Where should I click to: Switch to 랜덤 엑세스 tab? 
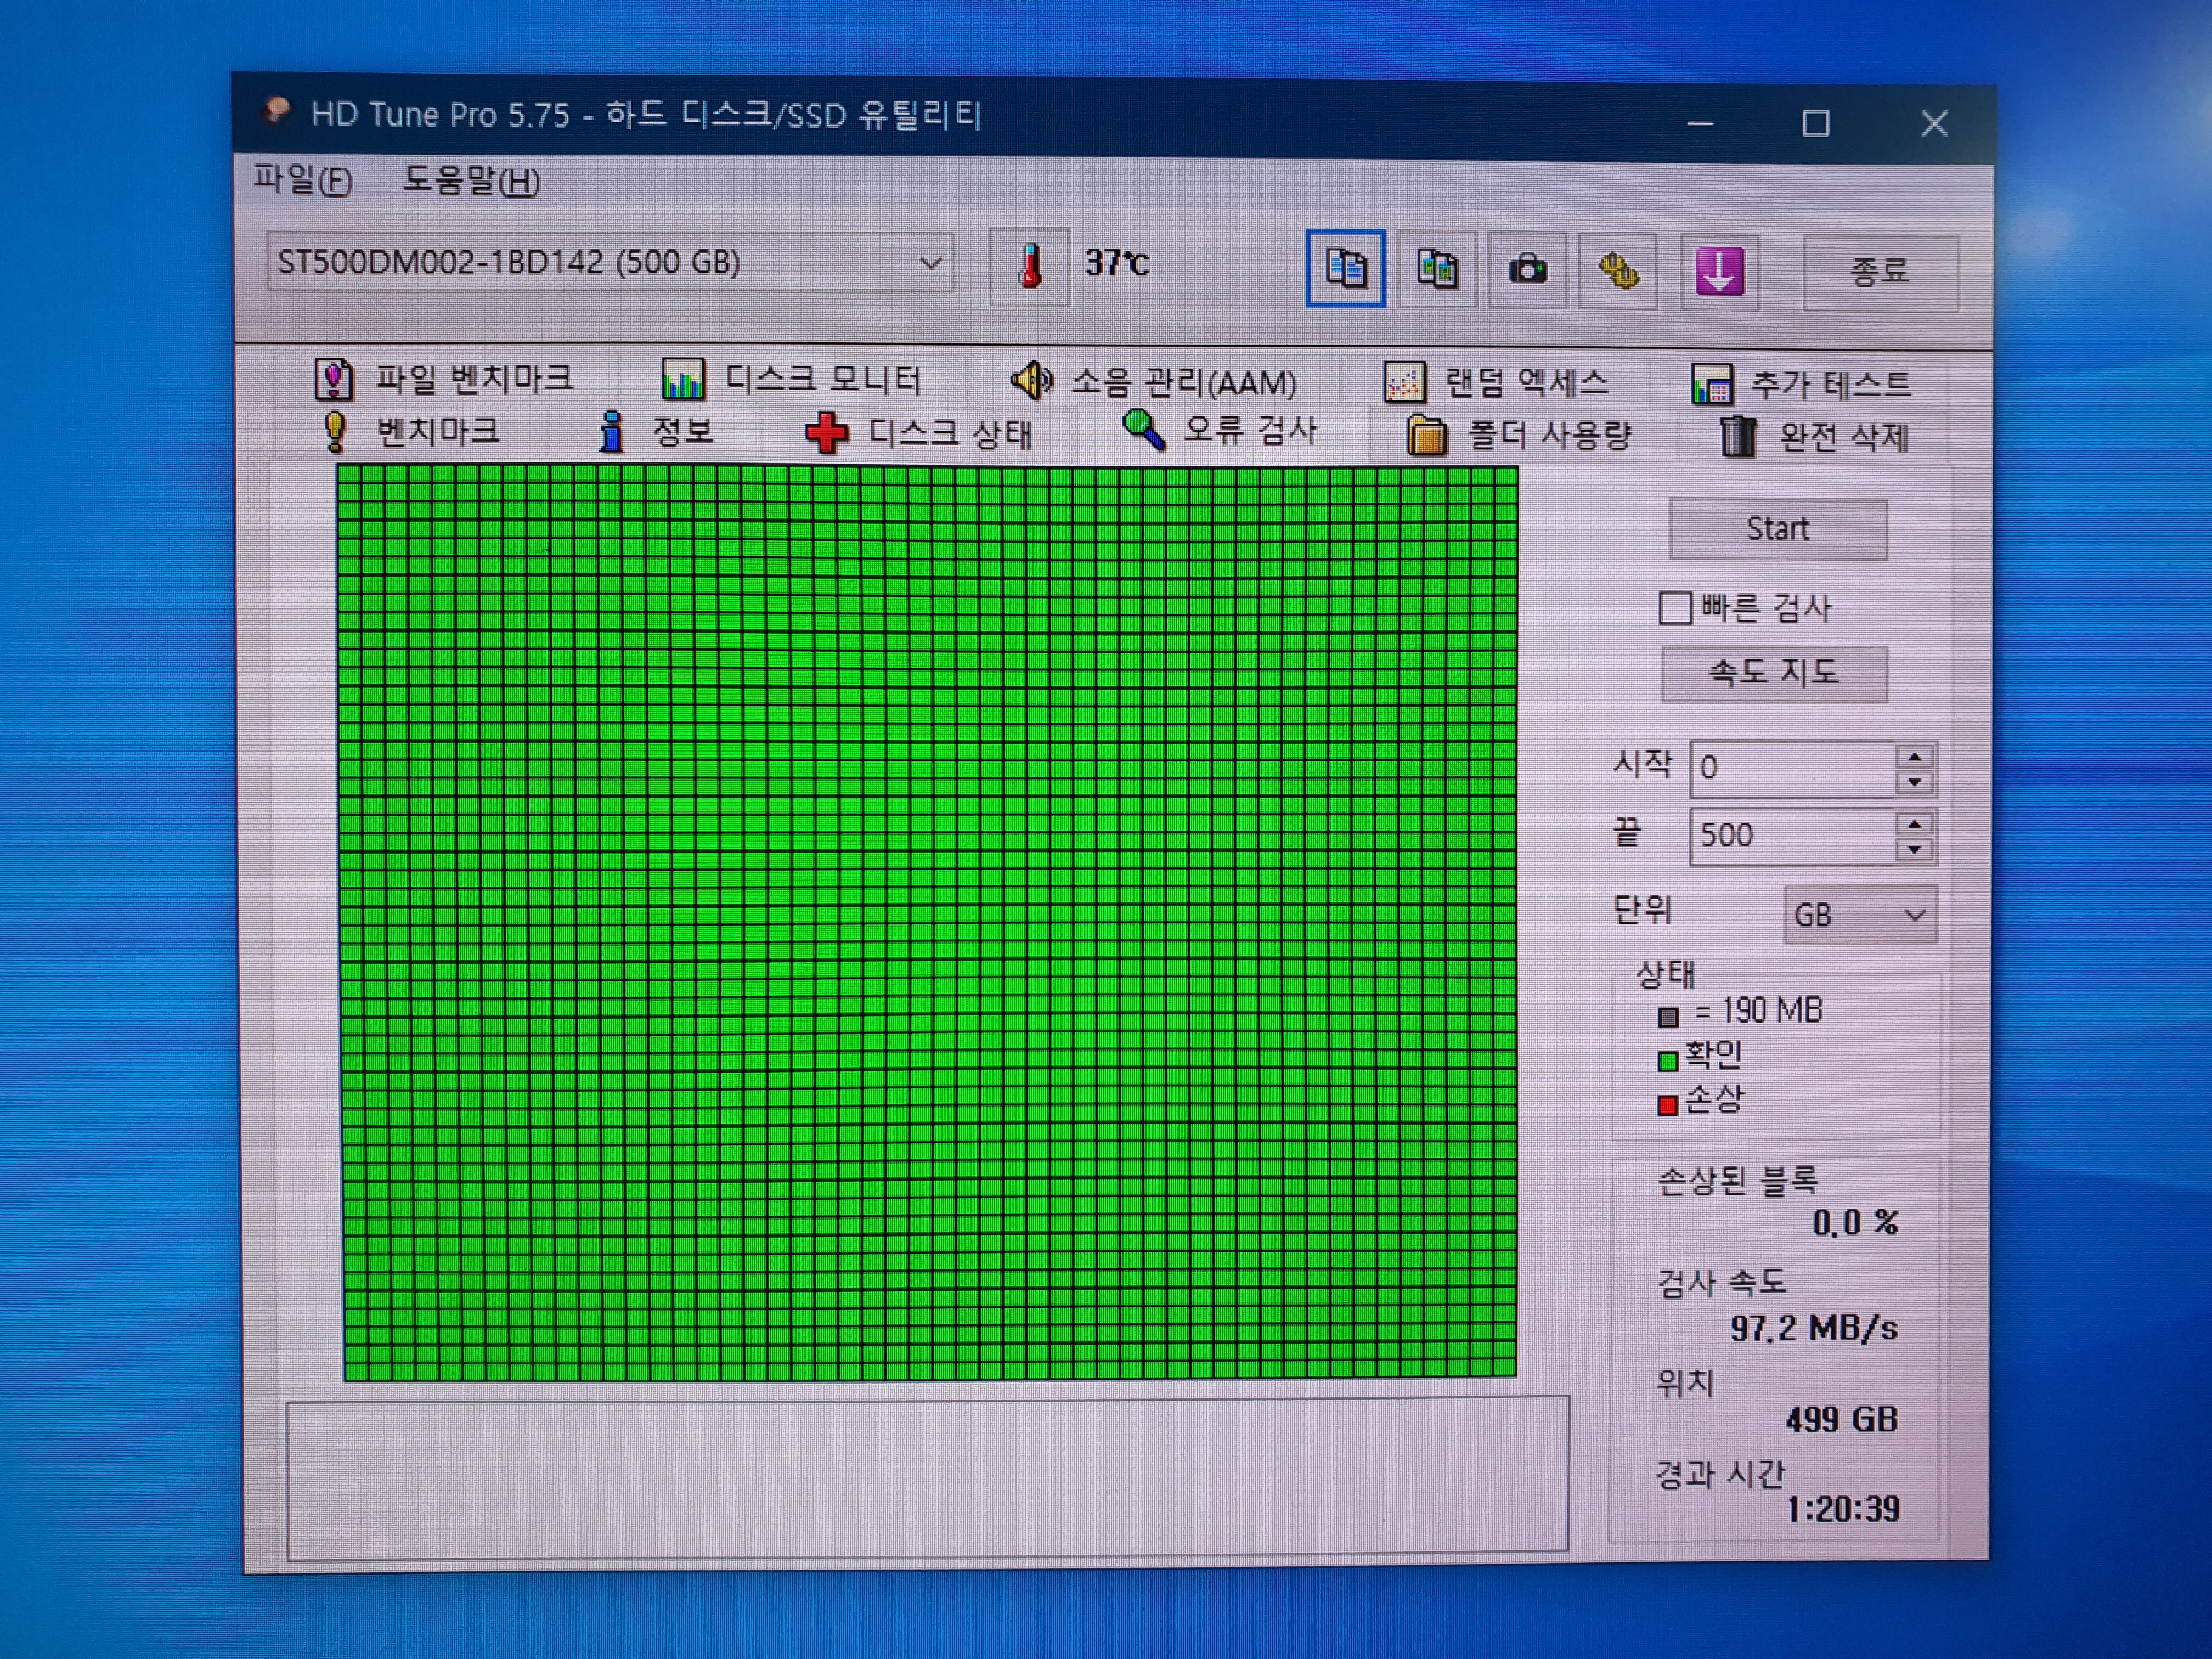coord(1497,383)
